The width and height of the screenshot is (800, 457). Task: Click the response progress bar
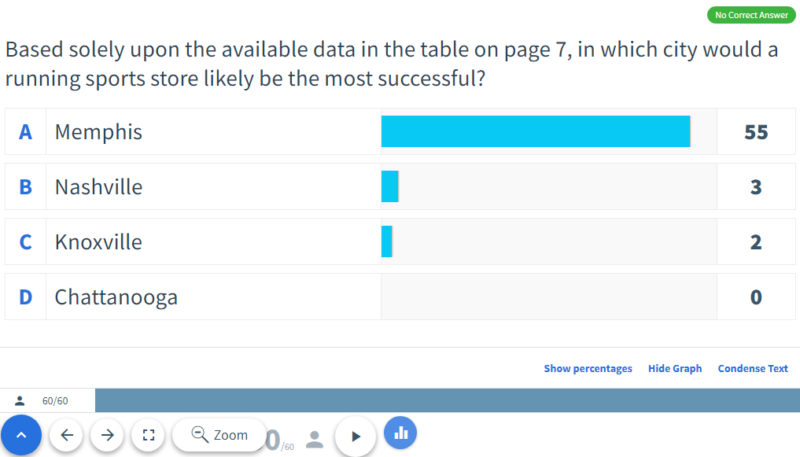[x=447, y=400]
